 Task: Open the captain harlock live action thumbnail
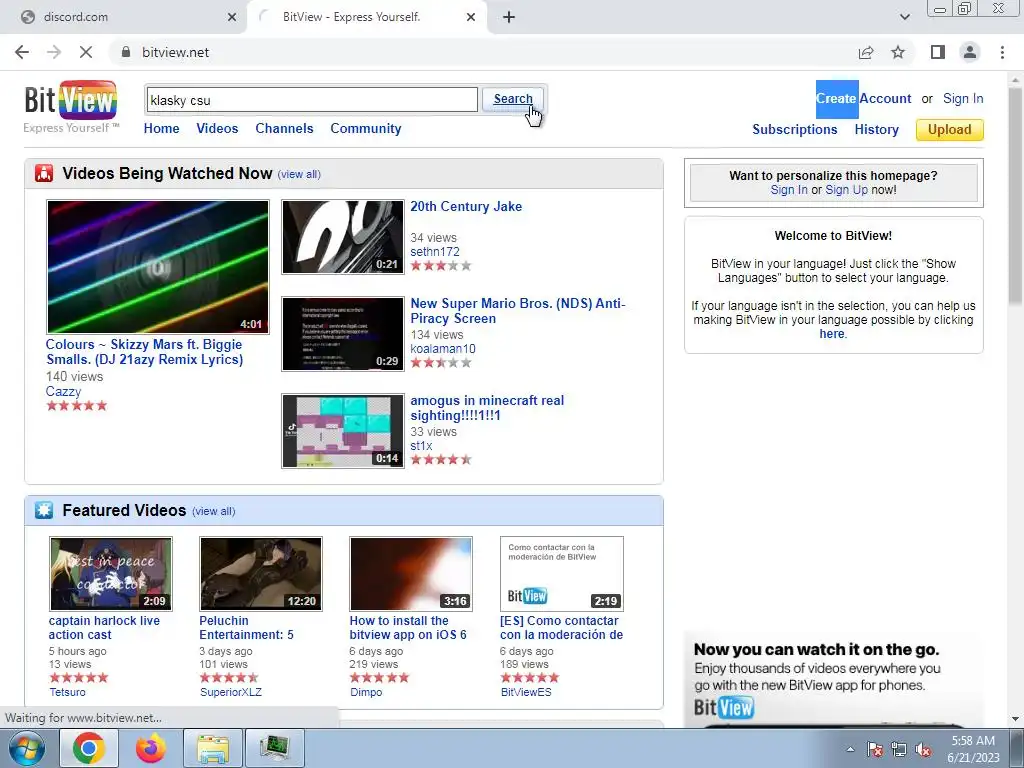pos(110,573)
